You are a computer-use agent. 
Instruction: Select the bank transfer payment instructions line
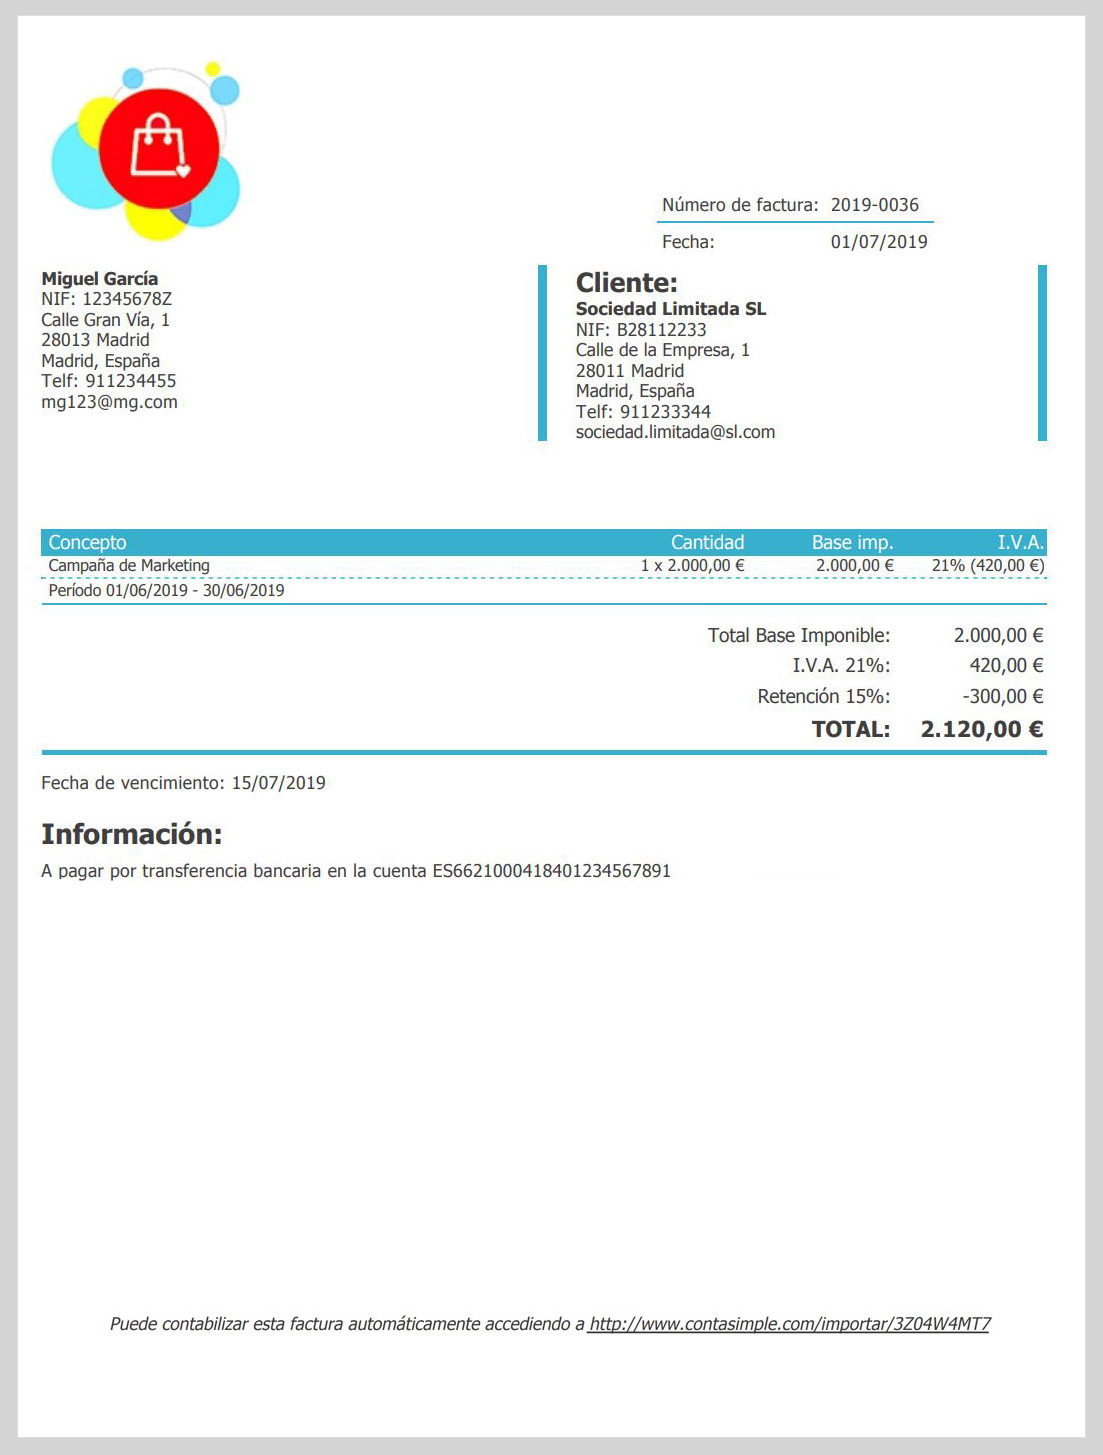pos(356,871)
